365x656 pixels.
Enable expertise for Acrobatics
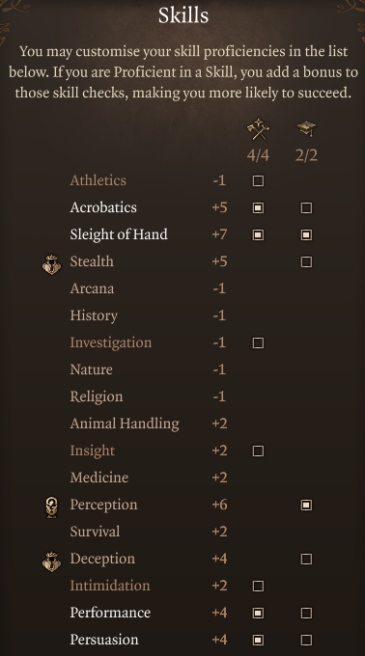[x=306, y=208]
